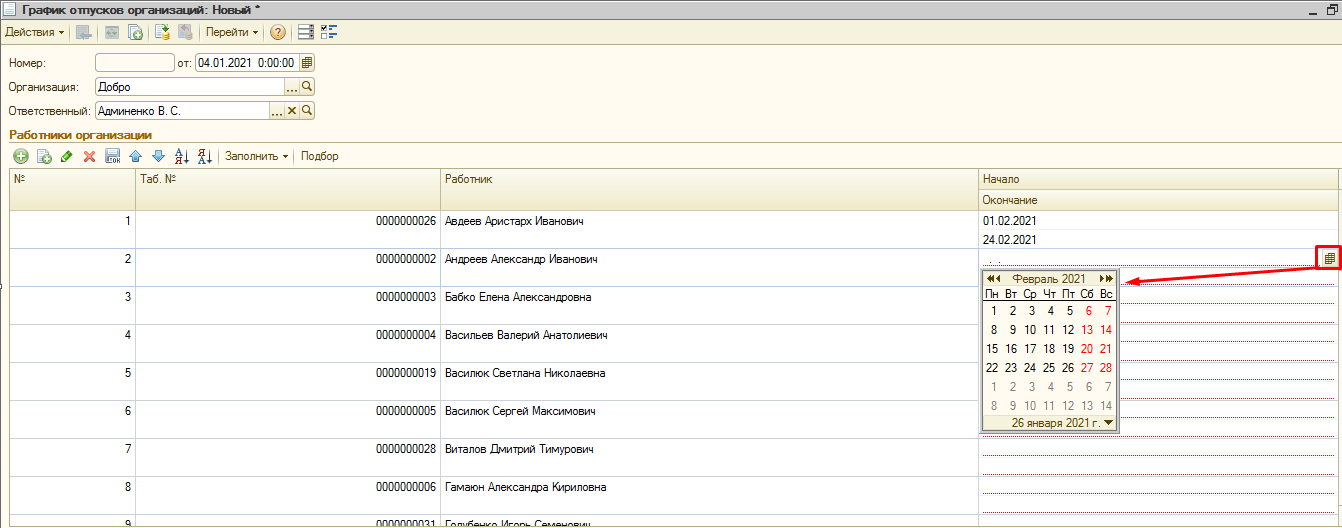Click the post document icon with coins

coord(162,32)
